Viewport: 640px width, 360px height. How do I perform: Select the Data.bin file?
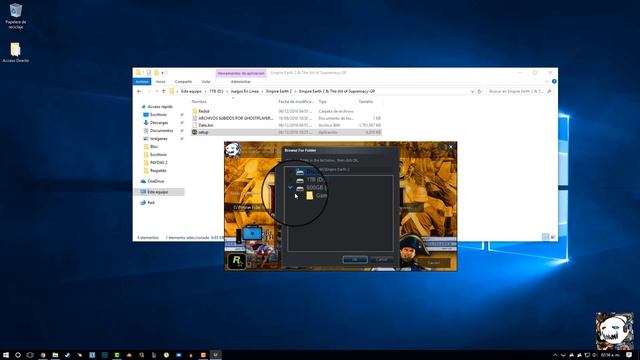coord(206,125)
